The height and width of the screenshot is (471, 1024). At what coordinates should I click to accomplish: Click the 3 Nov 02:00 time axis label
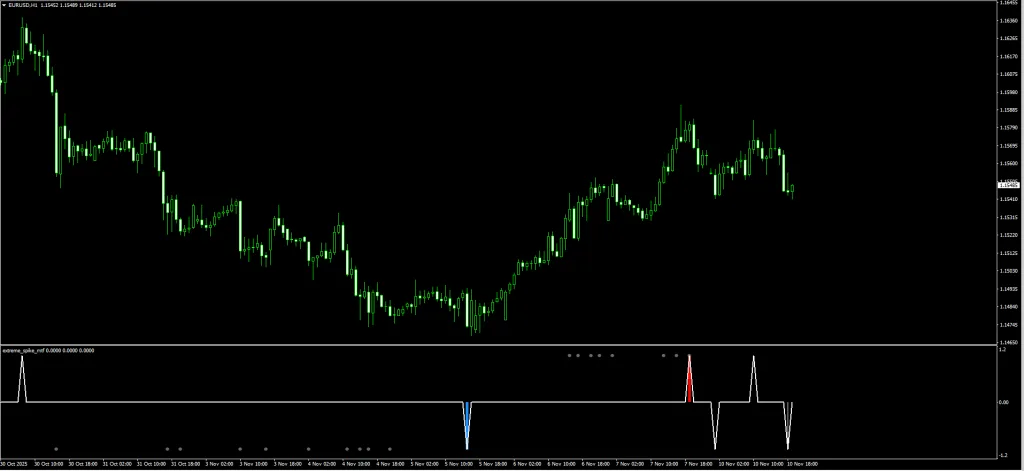(219, 464)
